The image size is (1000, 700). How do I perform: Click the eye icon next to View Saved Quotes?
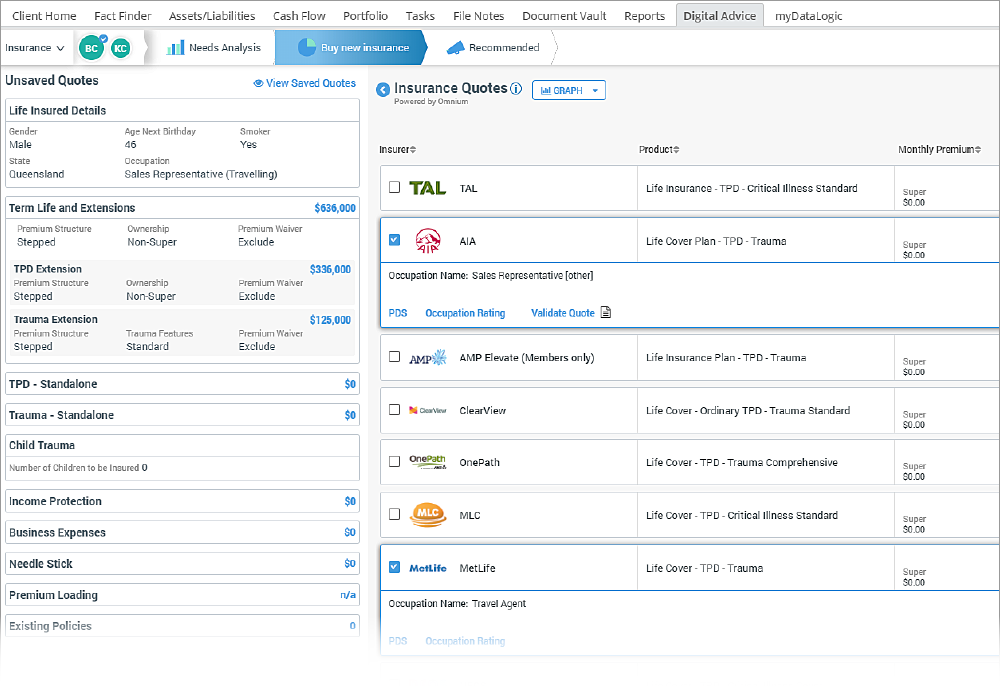[x=258, y=84]
